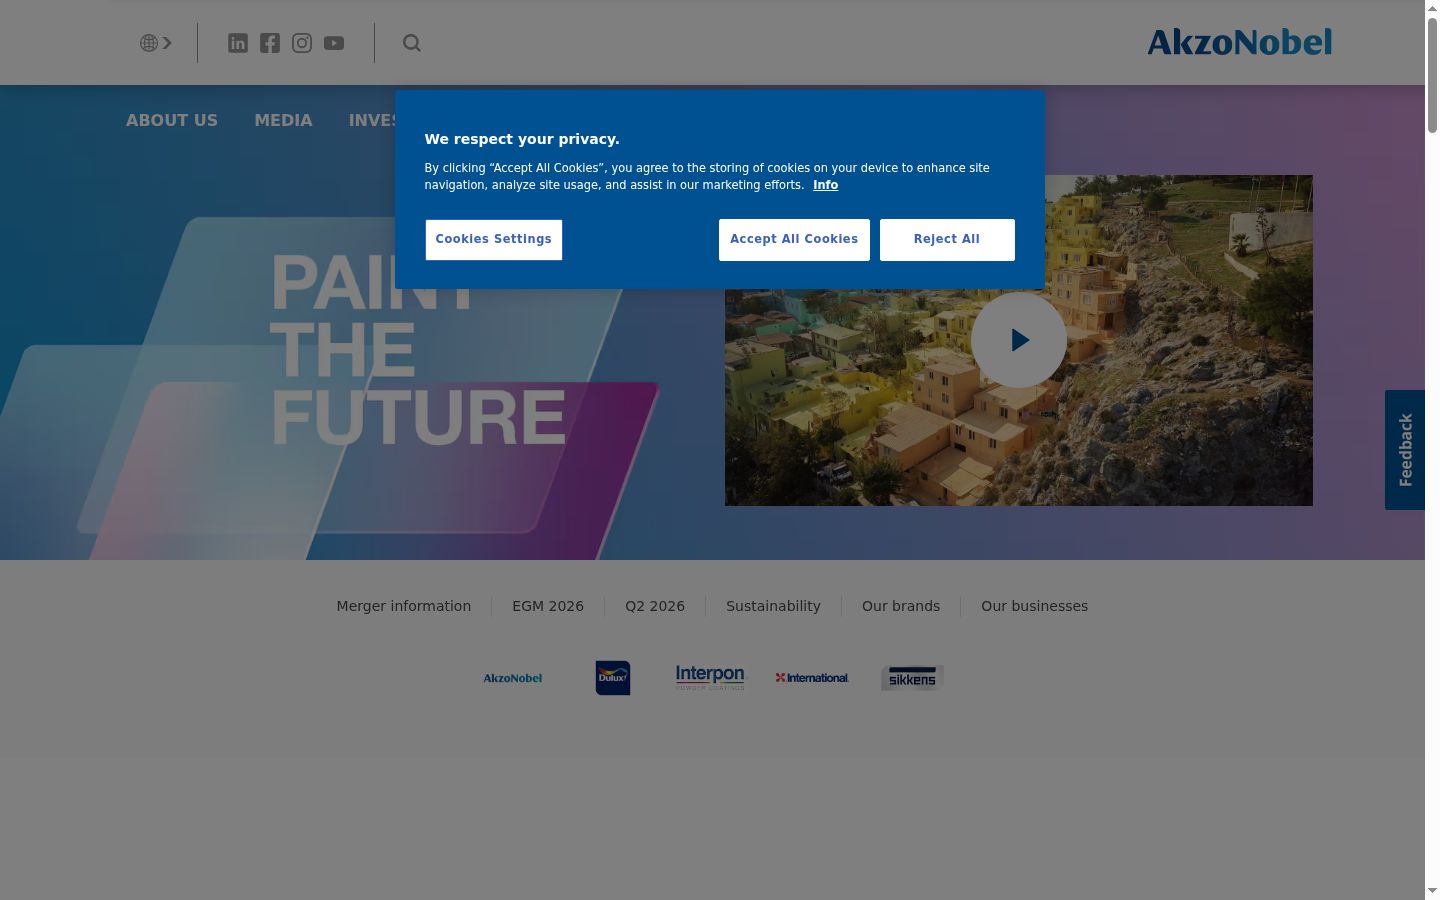Open Our businesses link

tap(1035, 606)
